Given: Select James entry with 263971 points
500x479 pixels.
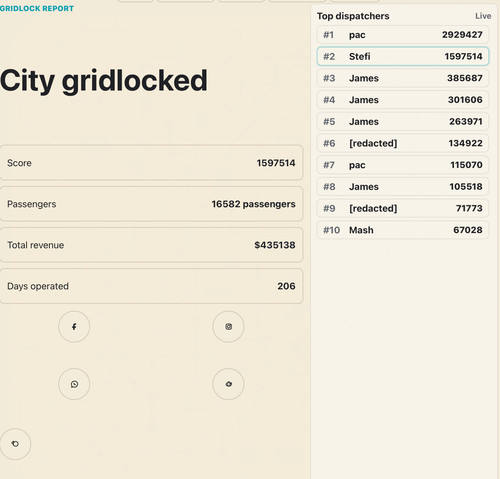Looking at the screenshot, I should pyautogui.click(x=403, y=121).
